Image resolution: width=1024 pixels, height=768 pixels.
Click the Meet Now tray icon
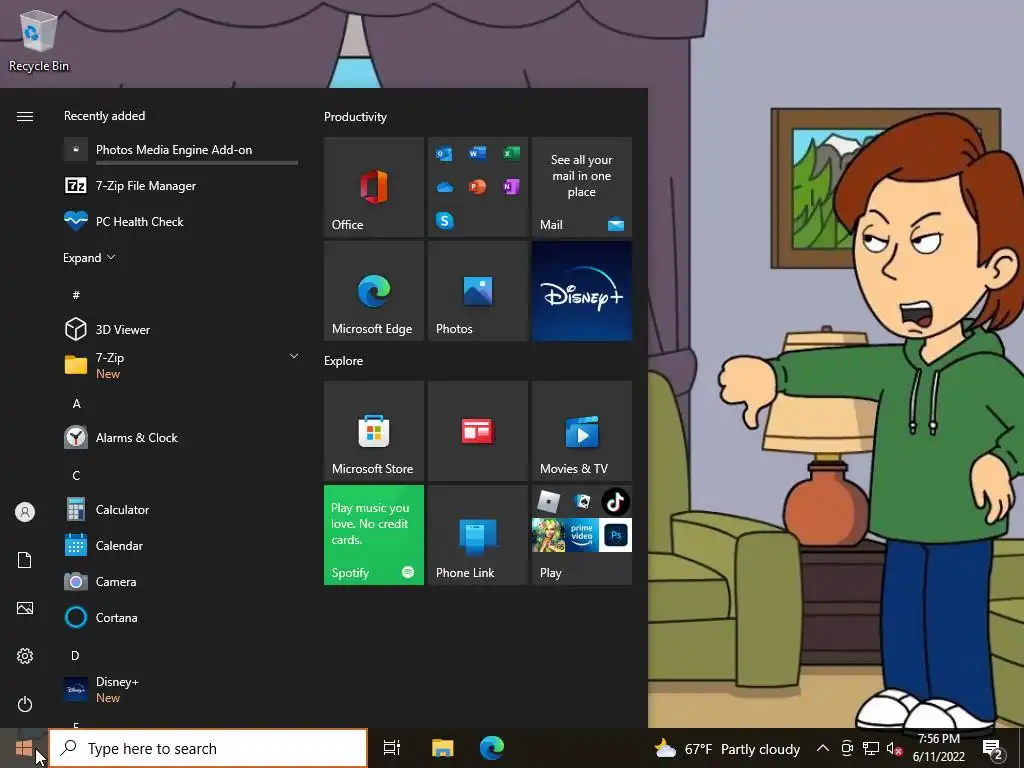[x=847, y=748]
